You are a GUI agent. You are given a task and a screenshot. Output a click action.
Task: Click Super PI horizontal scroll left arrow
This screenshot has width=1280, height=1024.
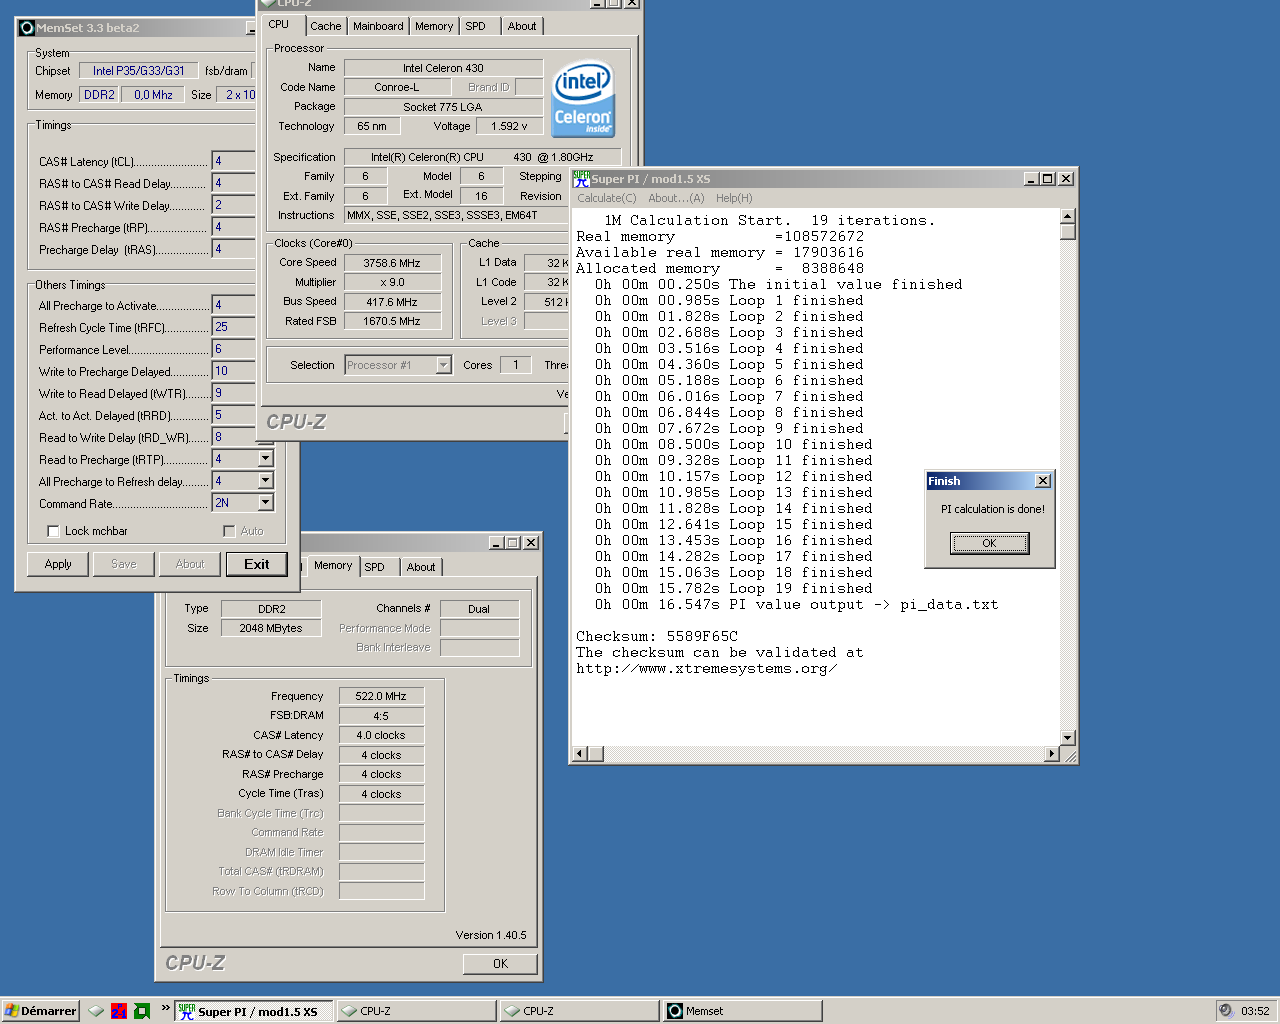pyautogui.click(x=579, y=754)
